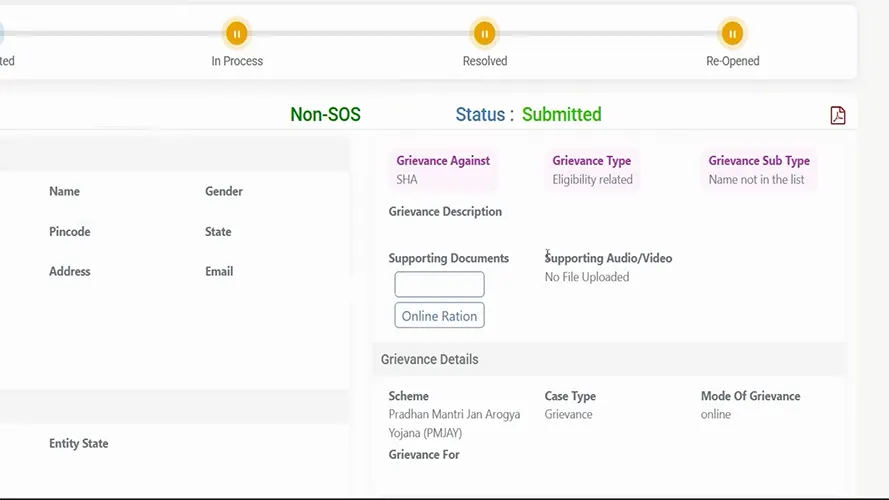
Task: Click the Supporting Audio/Video label
Action: click(x=608, y=258)
